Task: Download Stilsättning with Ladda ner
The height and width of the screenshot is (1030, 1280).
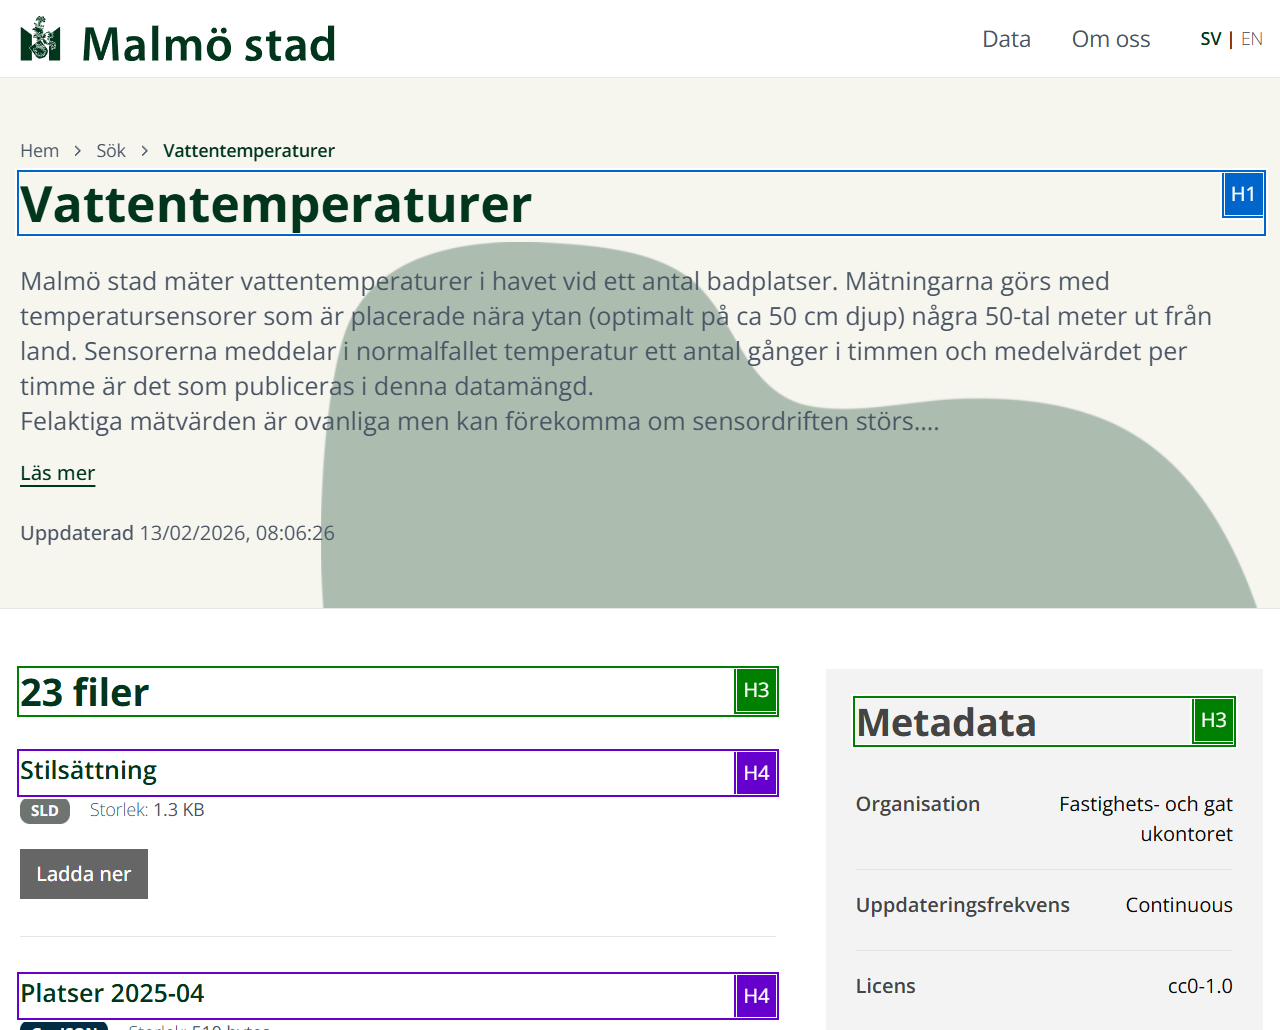Action: (84, 874)
